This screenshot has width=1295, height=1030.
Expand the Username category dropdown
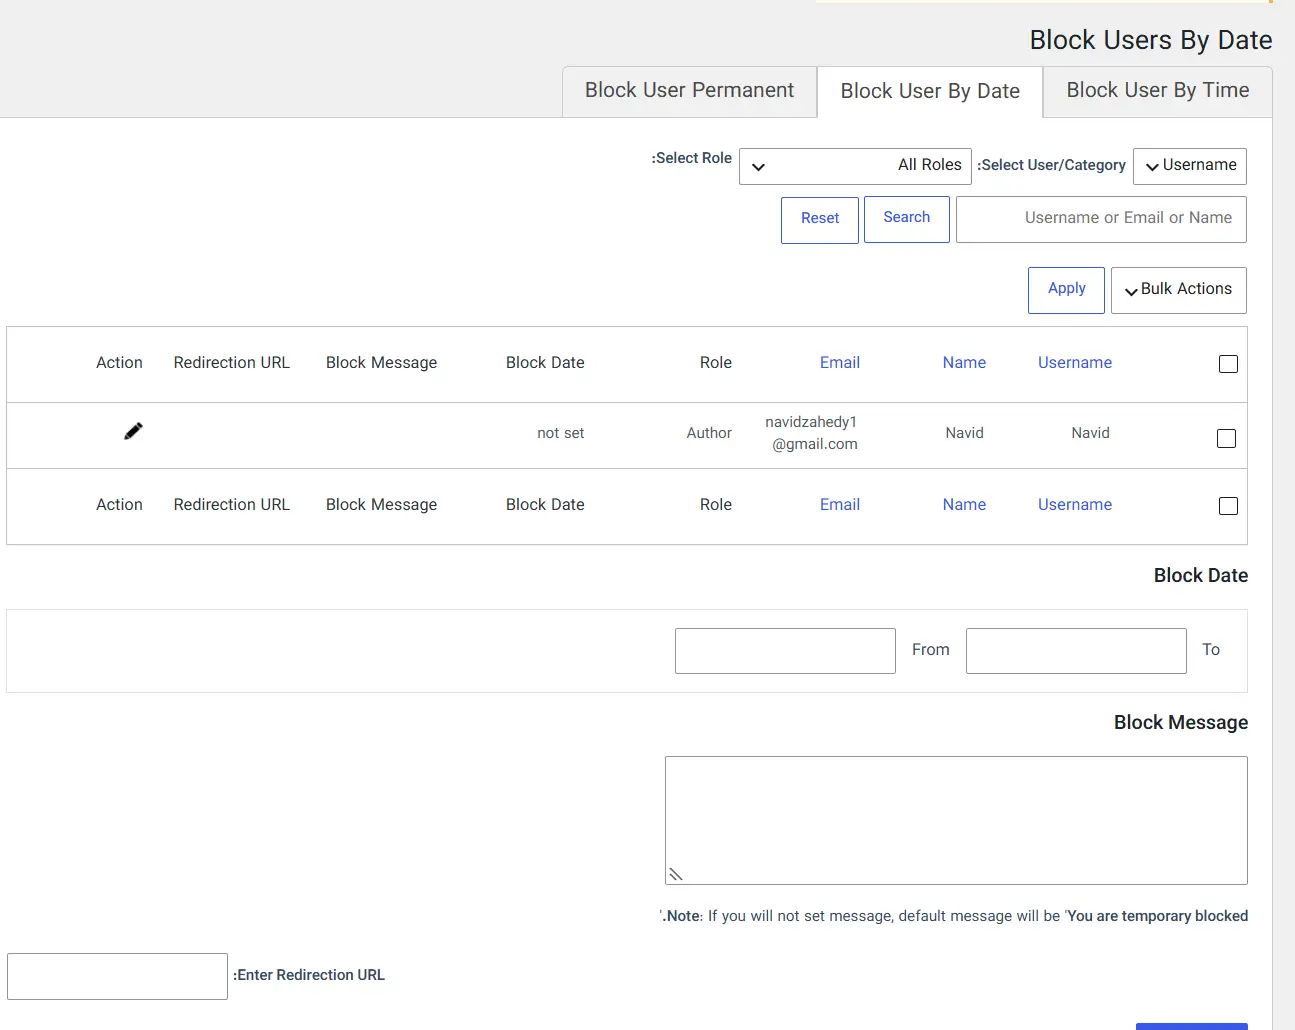[1190, 166]
